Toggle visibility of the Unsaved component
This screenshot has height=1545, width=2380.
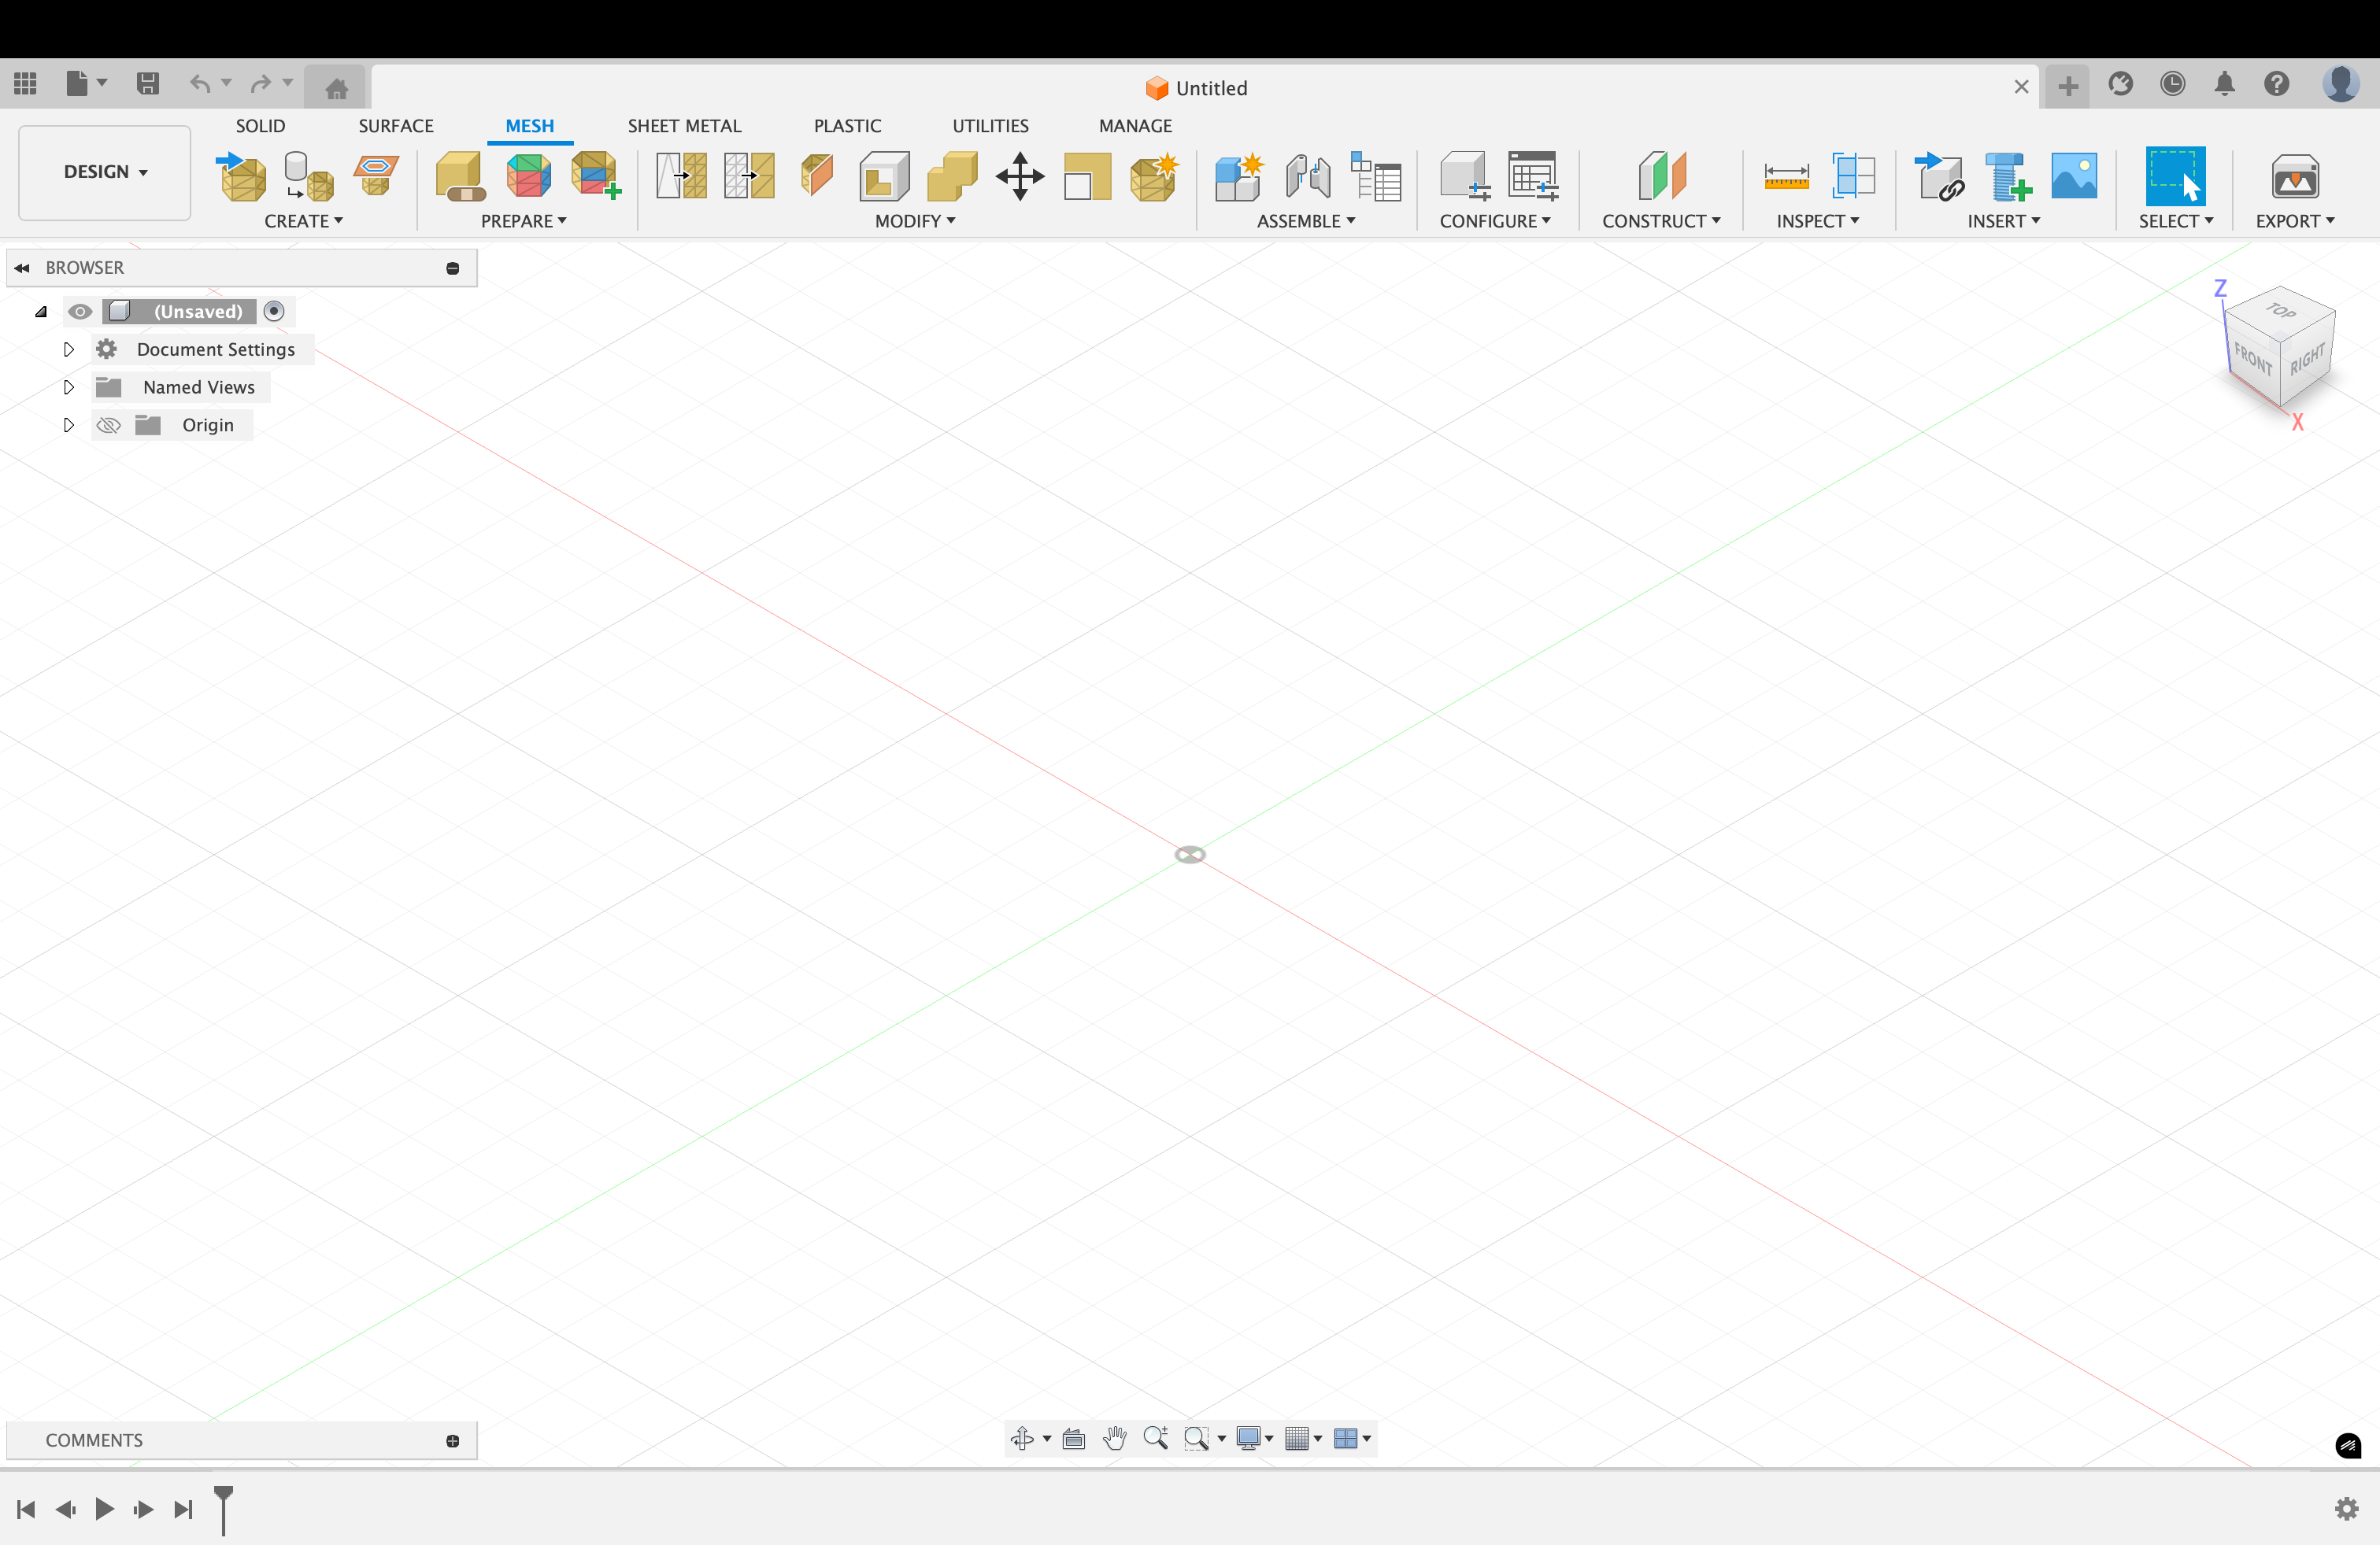pyautogui.click(x=80, y=311)
